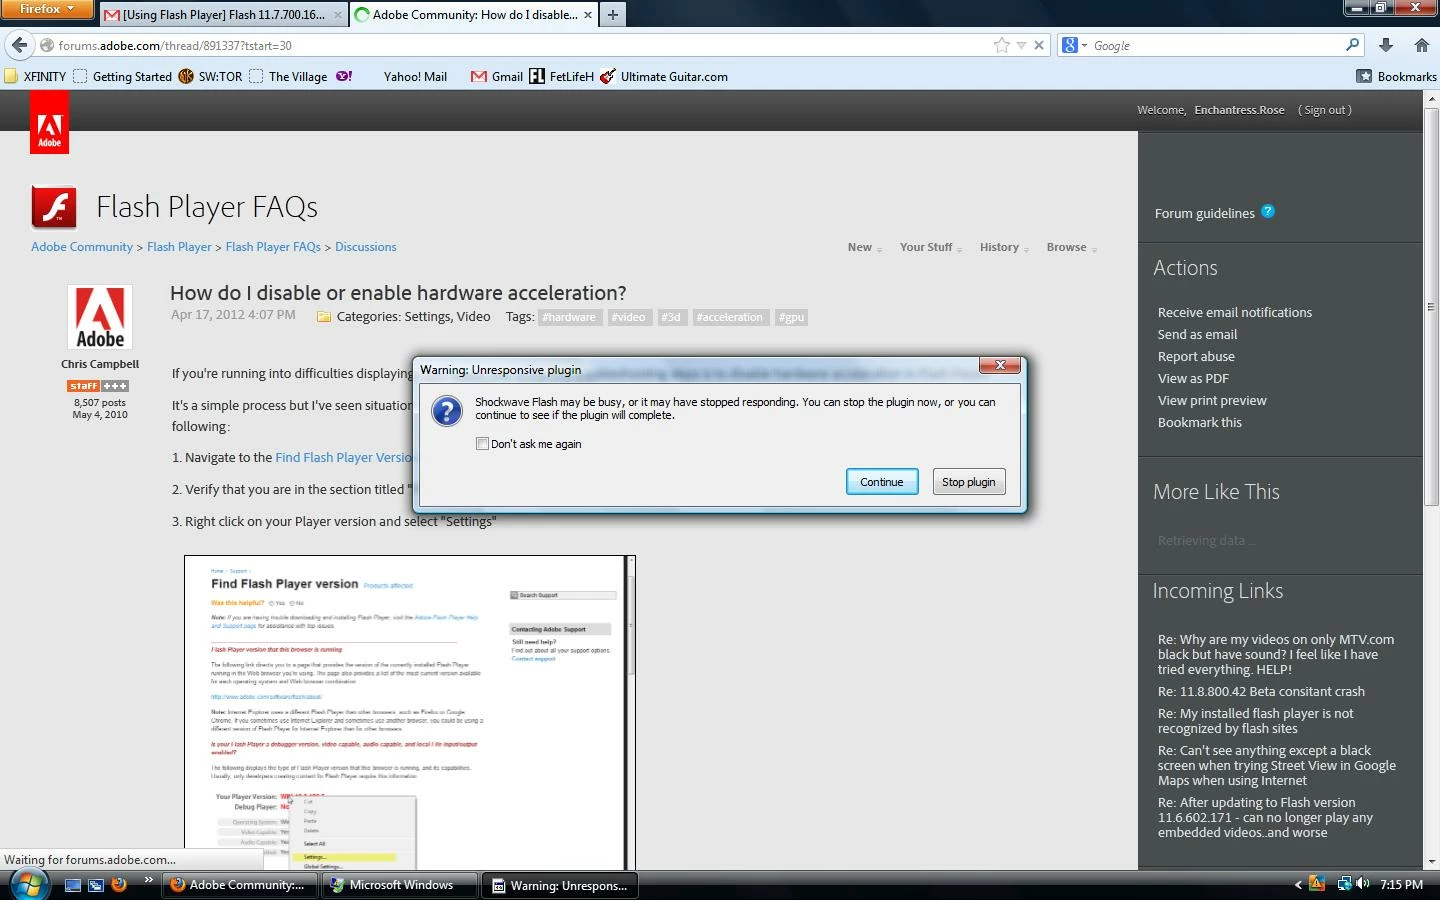Click the Yahoo Y! bookmark icon

tap(344, 76)
